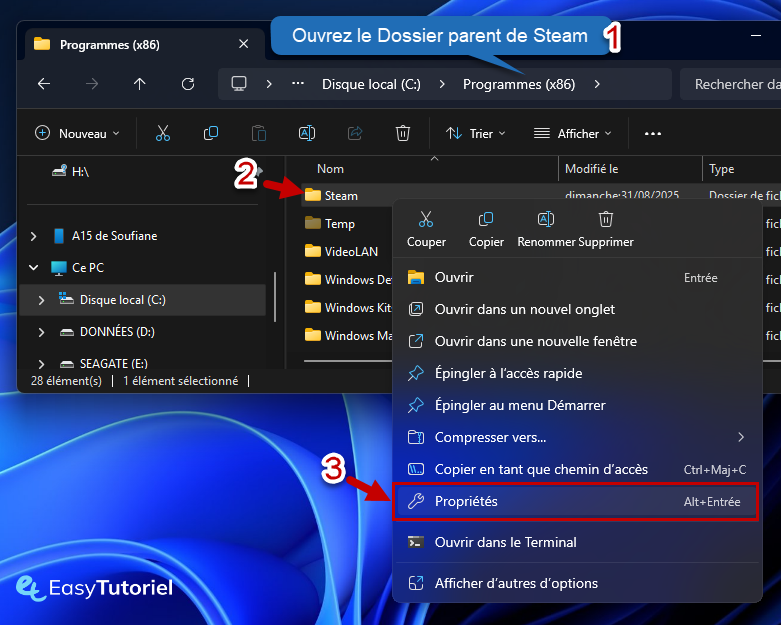
Task: Click the Renommer icon in context menu
Action: pos(546,220)
